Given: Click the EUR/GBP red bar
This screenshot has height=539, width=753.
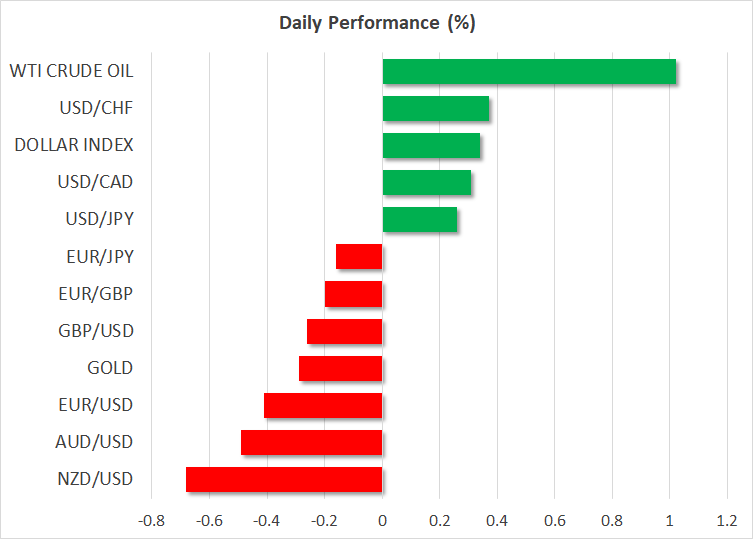Looking at the screenshot, I should coord(354,294).
